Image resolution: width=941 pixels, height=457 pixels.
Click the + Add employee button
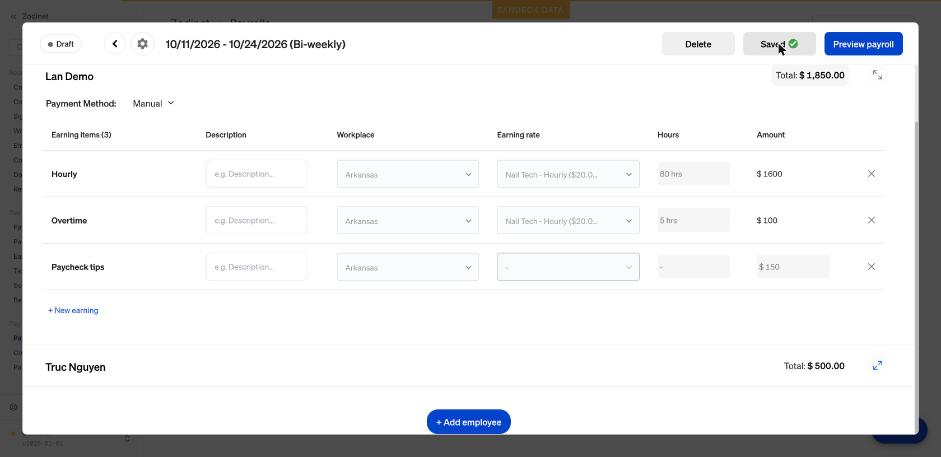[x=468, y=422]
